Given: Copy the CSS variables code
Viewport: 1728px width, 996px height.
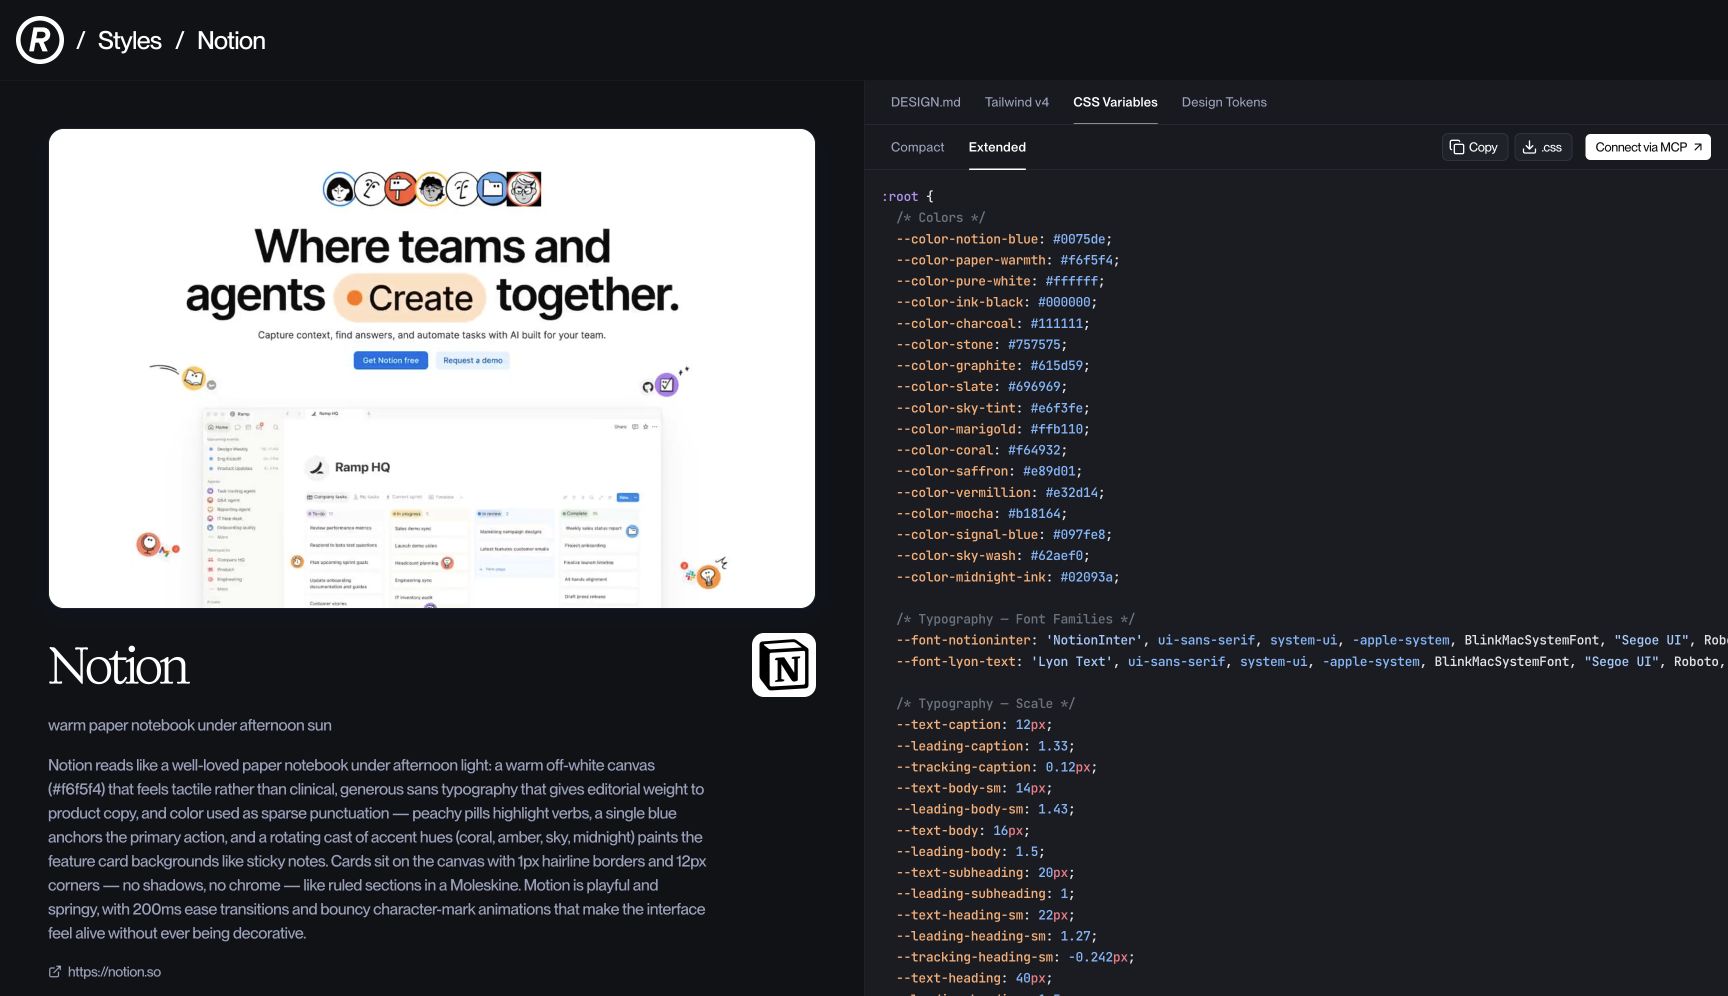Looking at the screenshot, I should click(1475, 147).
